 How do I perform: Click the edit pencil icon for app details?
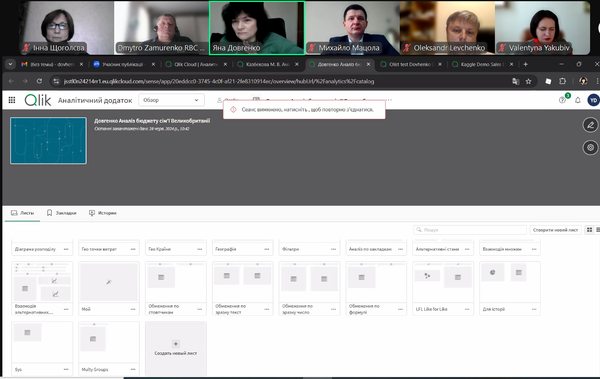(x=590, y=125)
